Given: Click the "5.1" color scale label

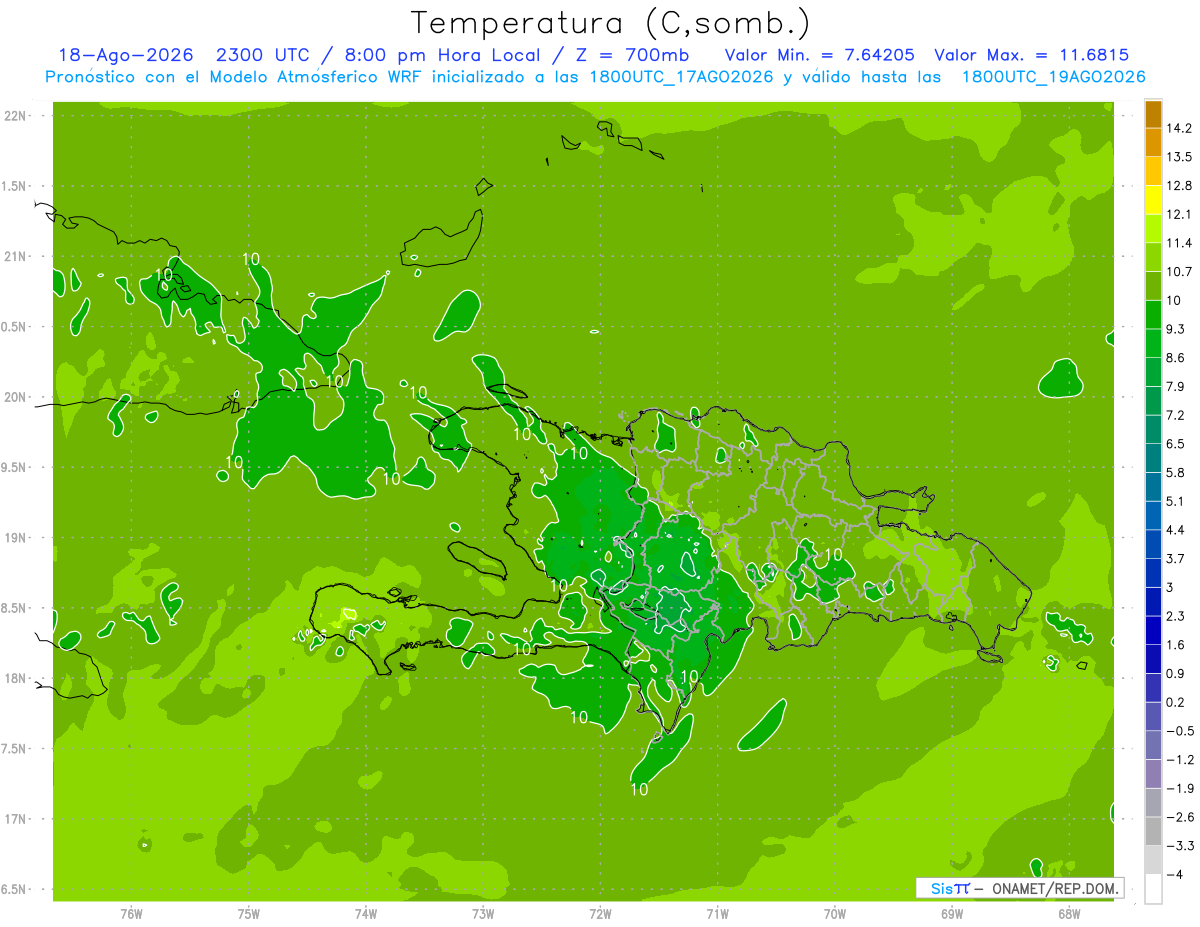Looking at the screenshot, I should click(x=1176, y=501).
